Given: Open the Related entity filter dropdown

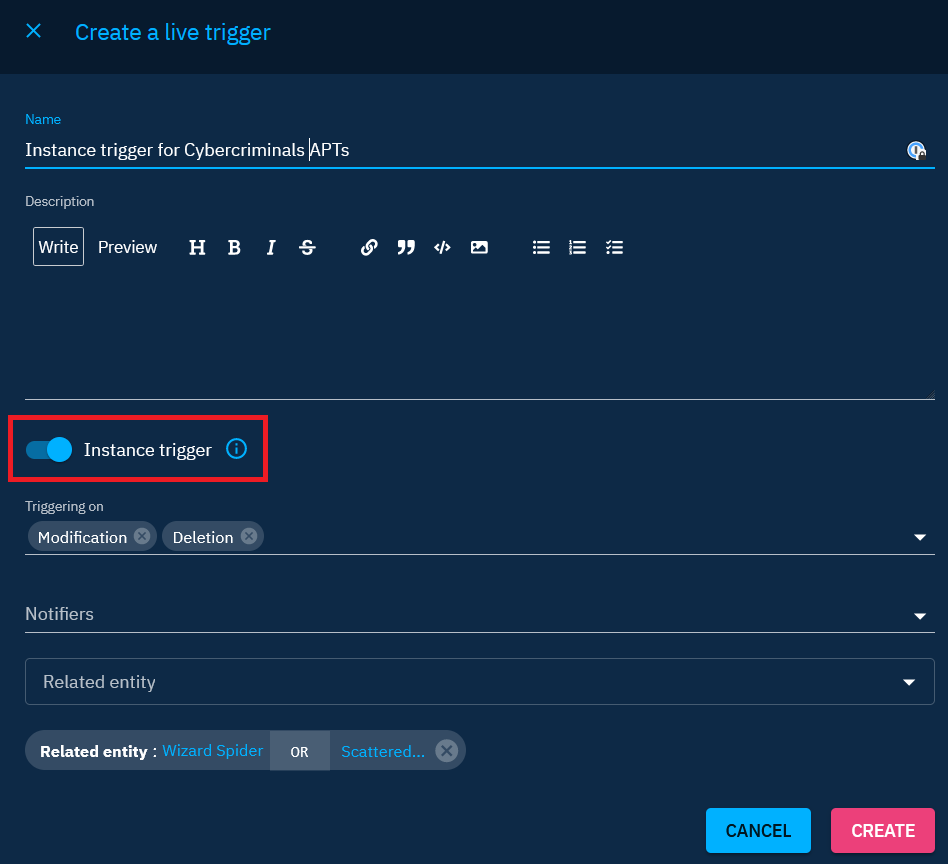Looking at the screenshot, I should click(x=908, y=682).
